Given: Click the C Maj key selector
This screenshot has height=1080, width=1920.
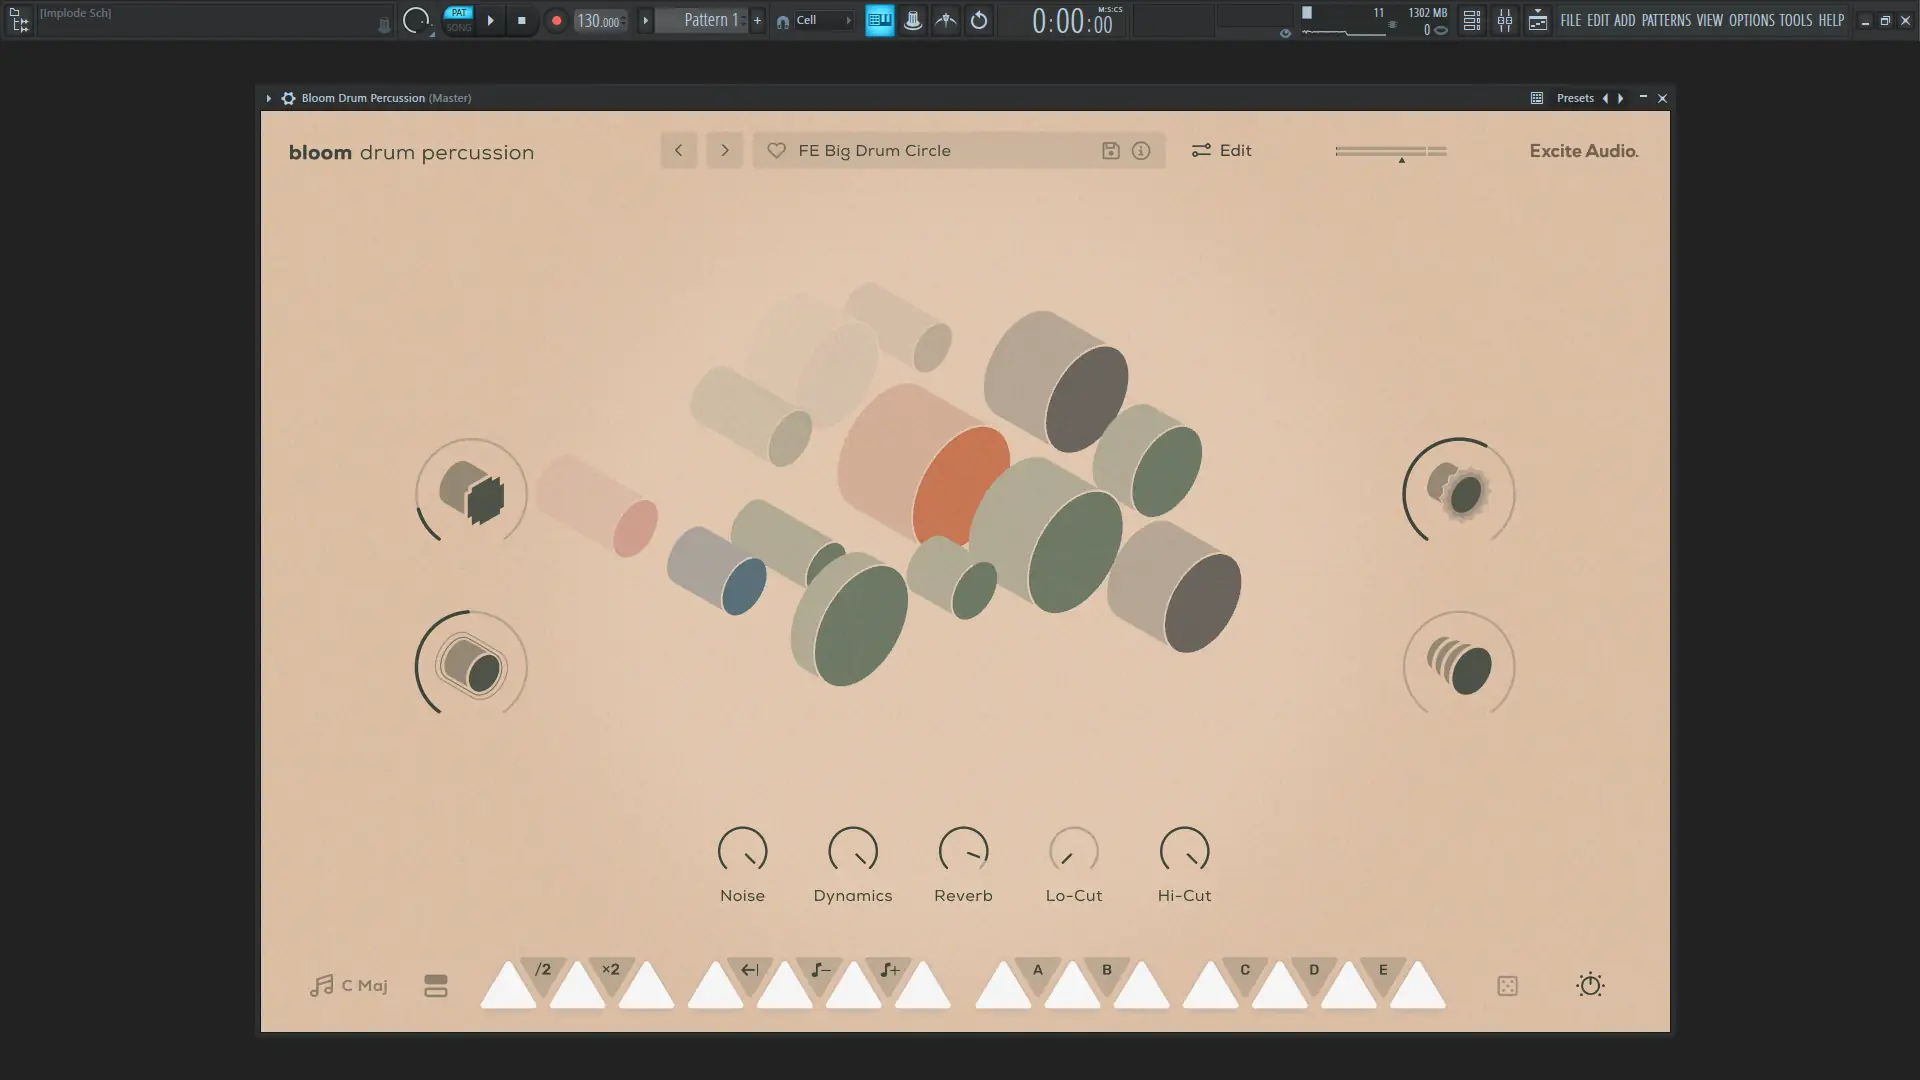Looking at the screenshot, I should point(349,986).
